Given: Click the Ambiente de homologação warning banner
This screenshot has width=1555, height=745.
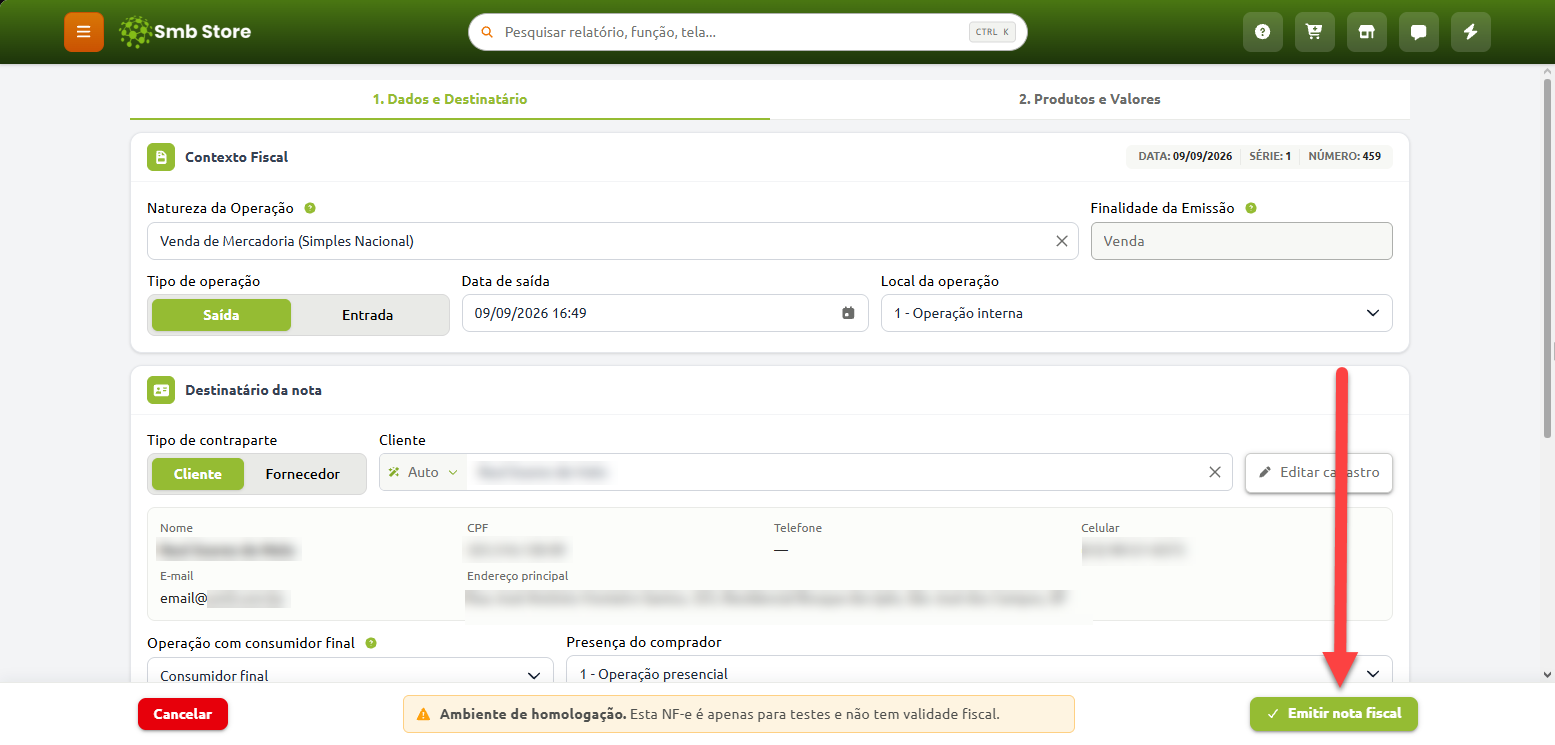Looking at the screenshot, I should (739, 714).
